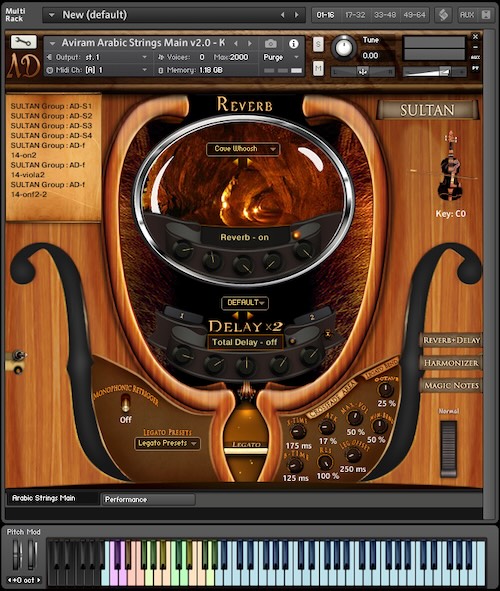
Task: Open the instrument name dropdown arrow
Action: coord(52,43)
